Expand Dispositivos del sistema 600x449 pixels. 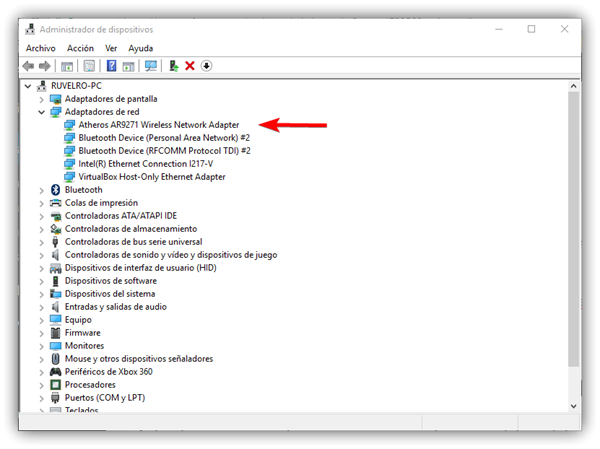(41, 294)
